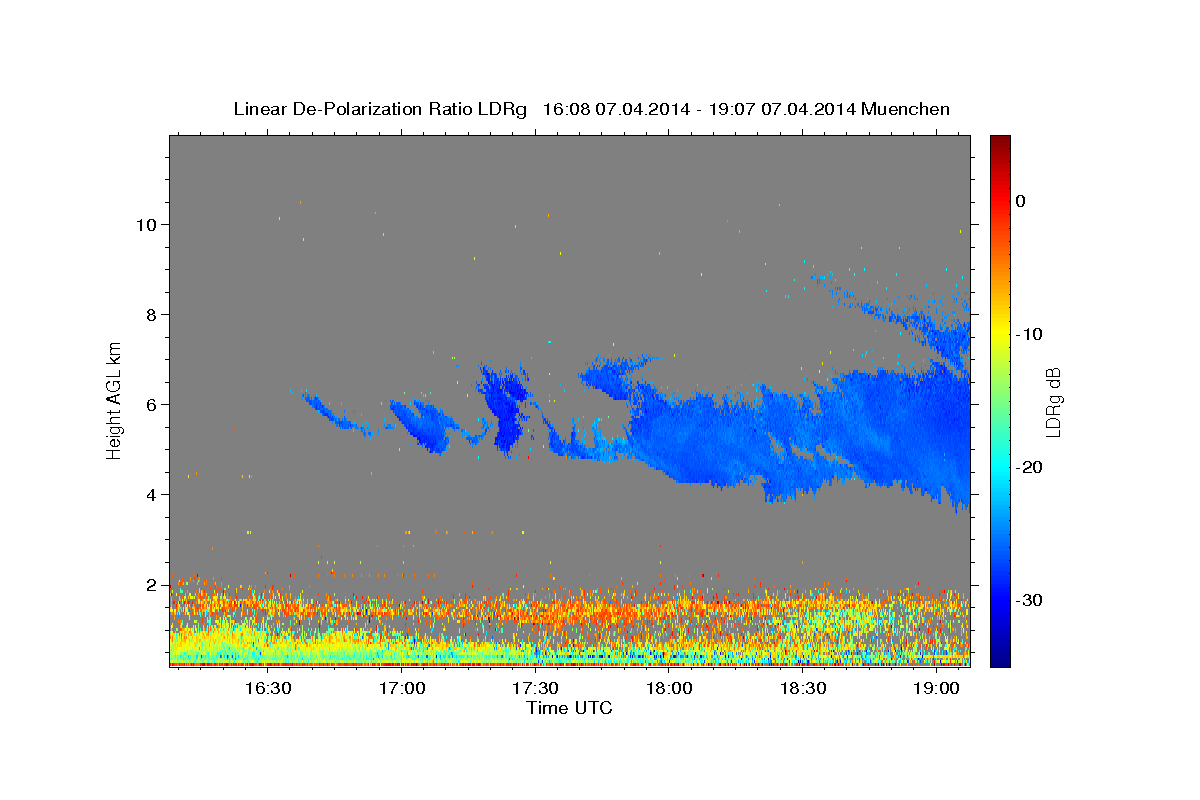Click the colorbar value -30 label
This screenshot has height=800, width=1200.
[1029, 600]
